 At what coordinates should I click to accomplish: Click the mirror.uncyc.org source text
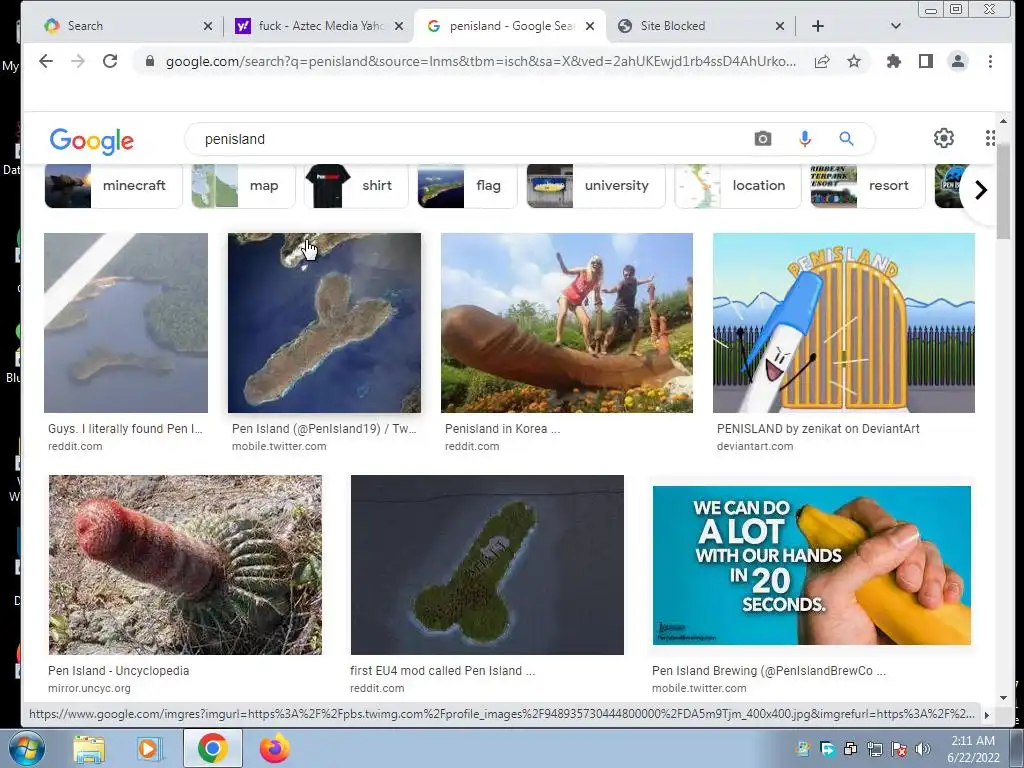(89, 688)
